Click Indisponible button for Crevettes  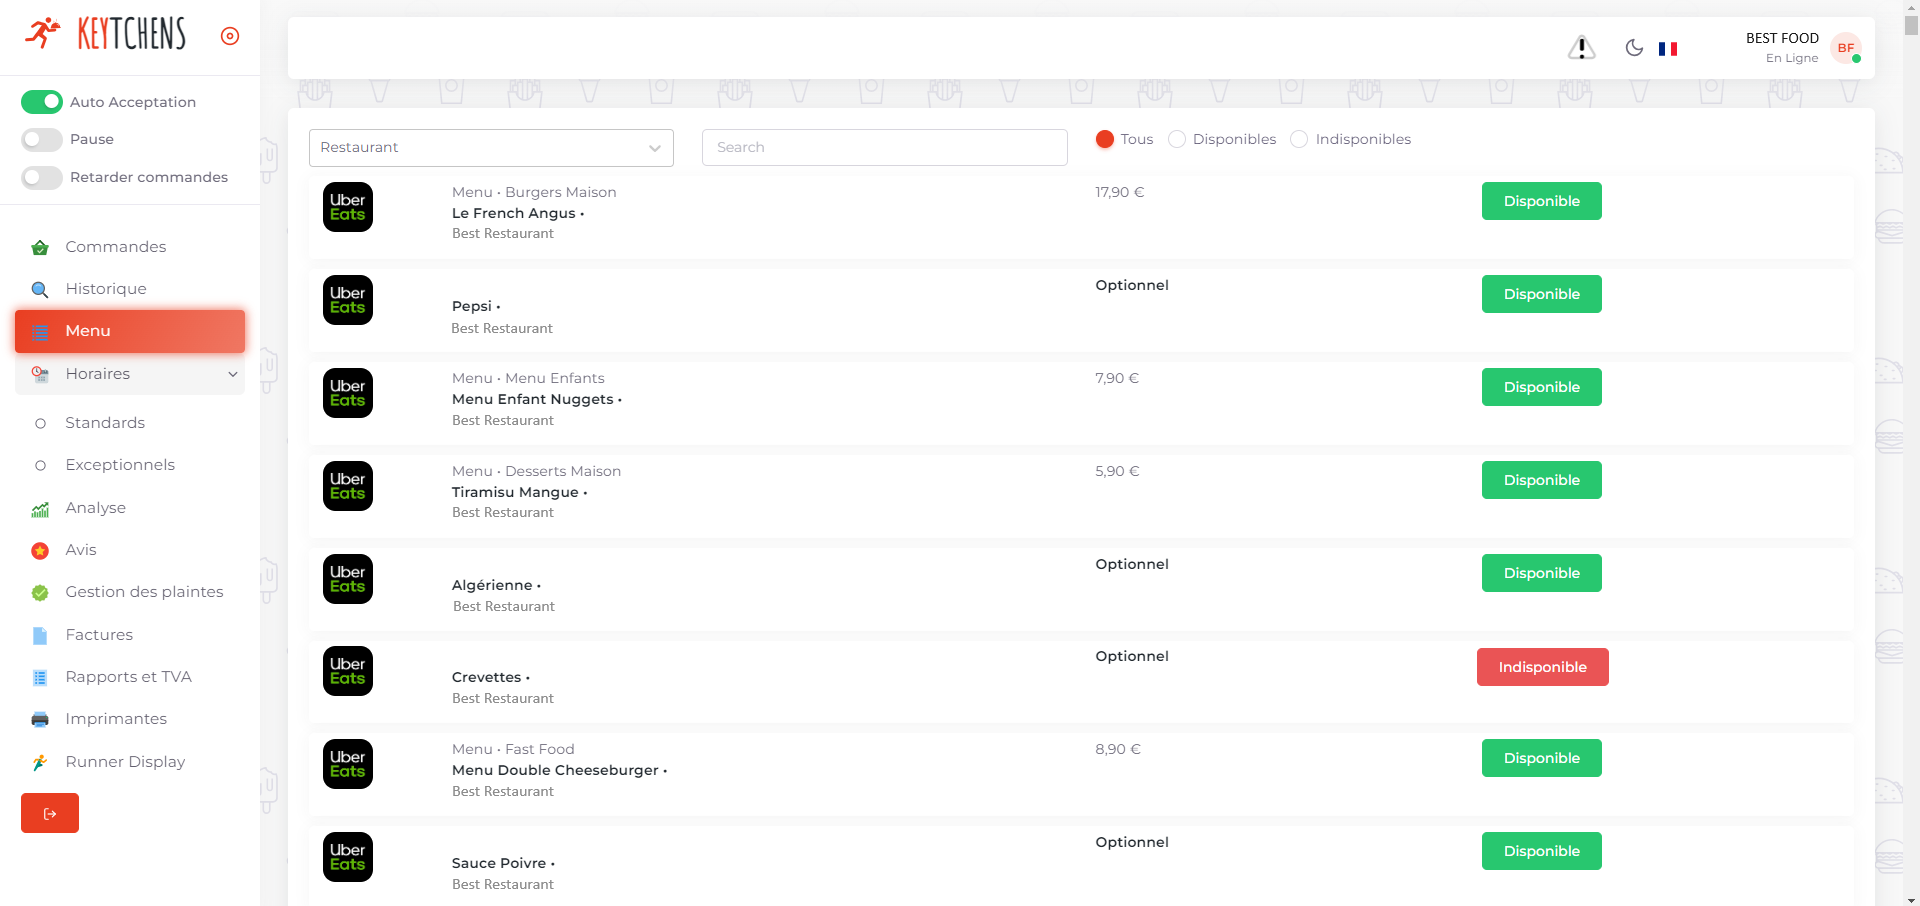coord(1542,667)
